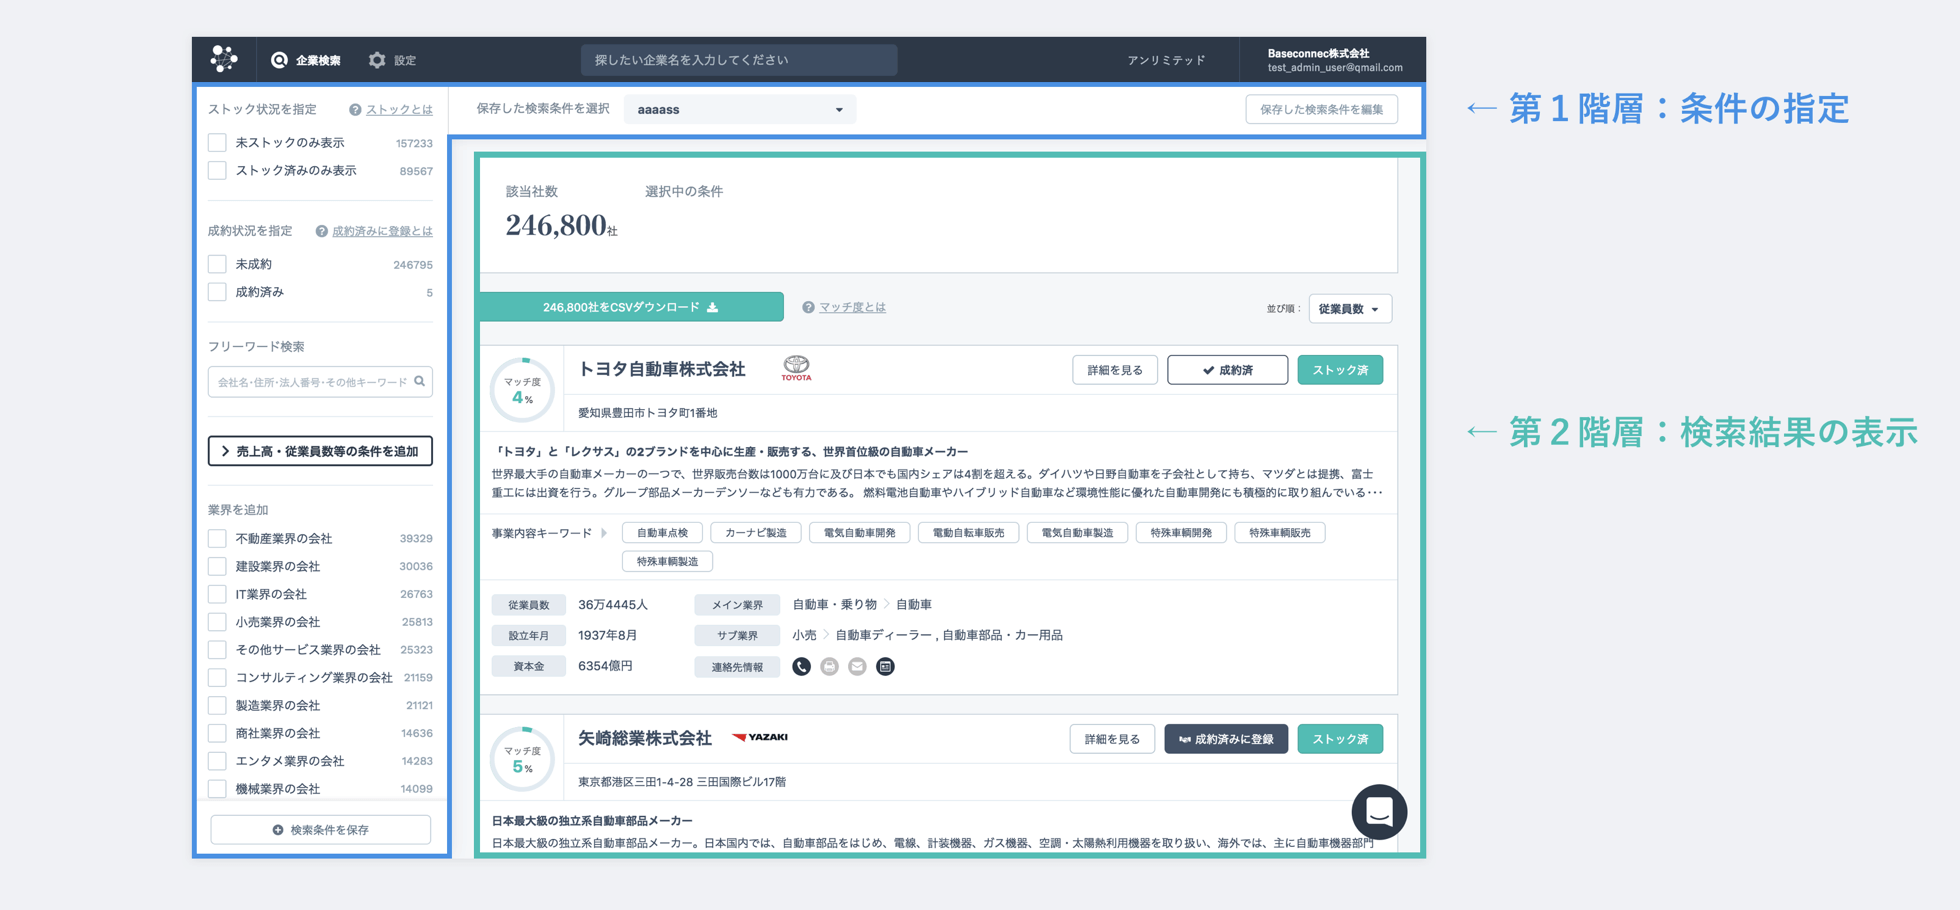1960x910 pixels.
Task: Check 製造業界の会社 checkbox
Action: point(217,705)
